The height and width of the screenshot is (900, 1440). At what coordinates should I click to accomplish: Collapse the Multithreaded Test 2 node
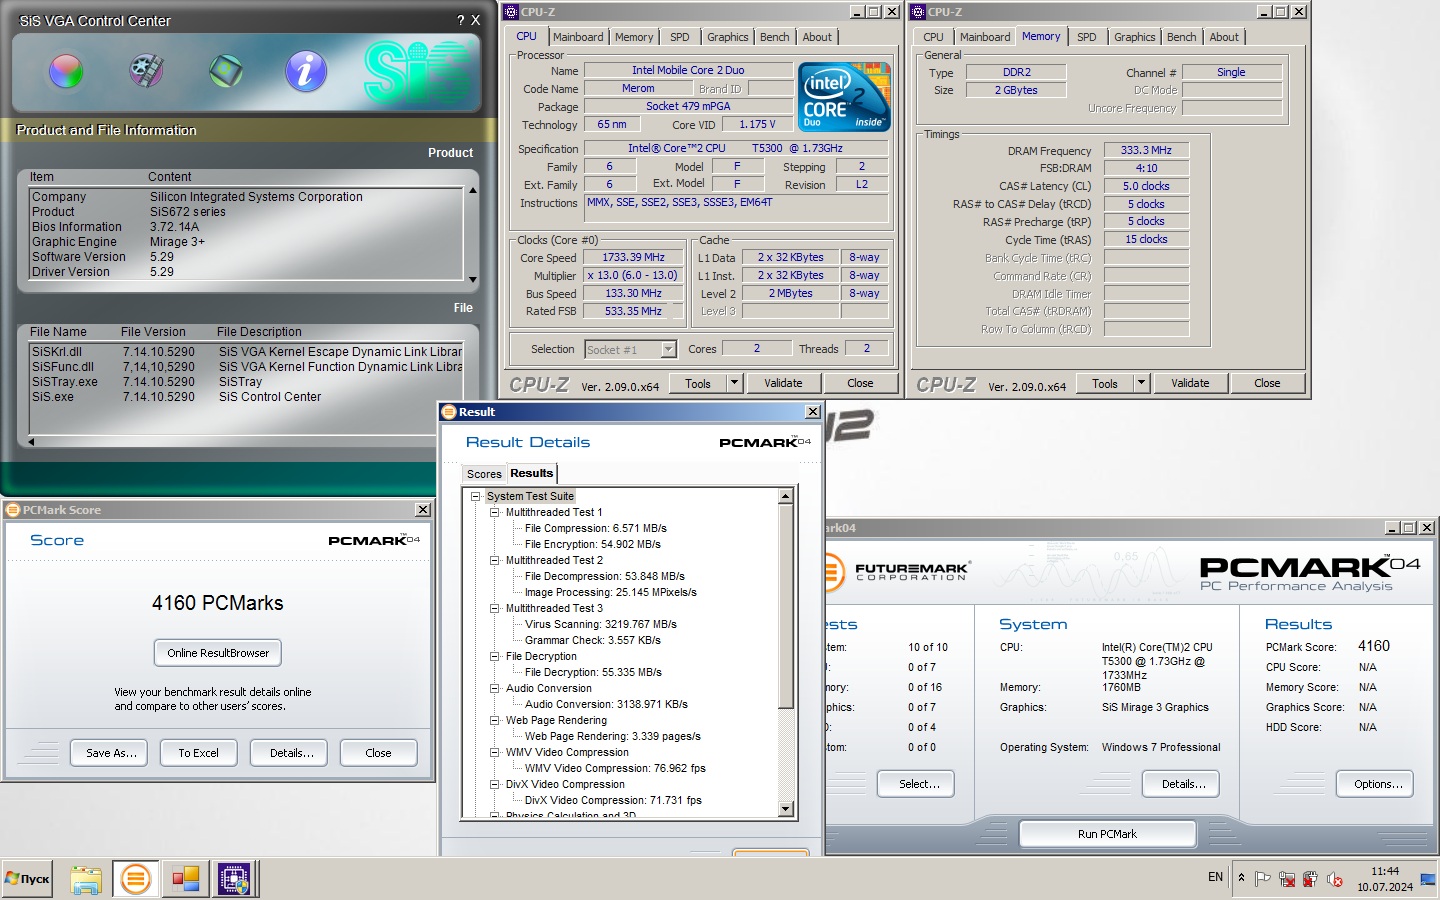pos(494,560)
